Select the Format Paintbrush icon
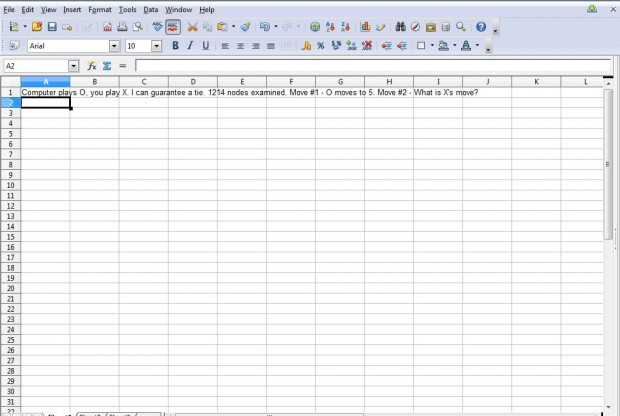Image resolution: width=620 pixels, height=416 pixels. tap(245, 27)
